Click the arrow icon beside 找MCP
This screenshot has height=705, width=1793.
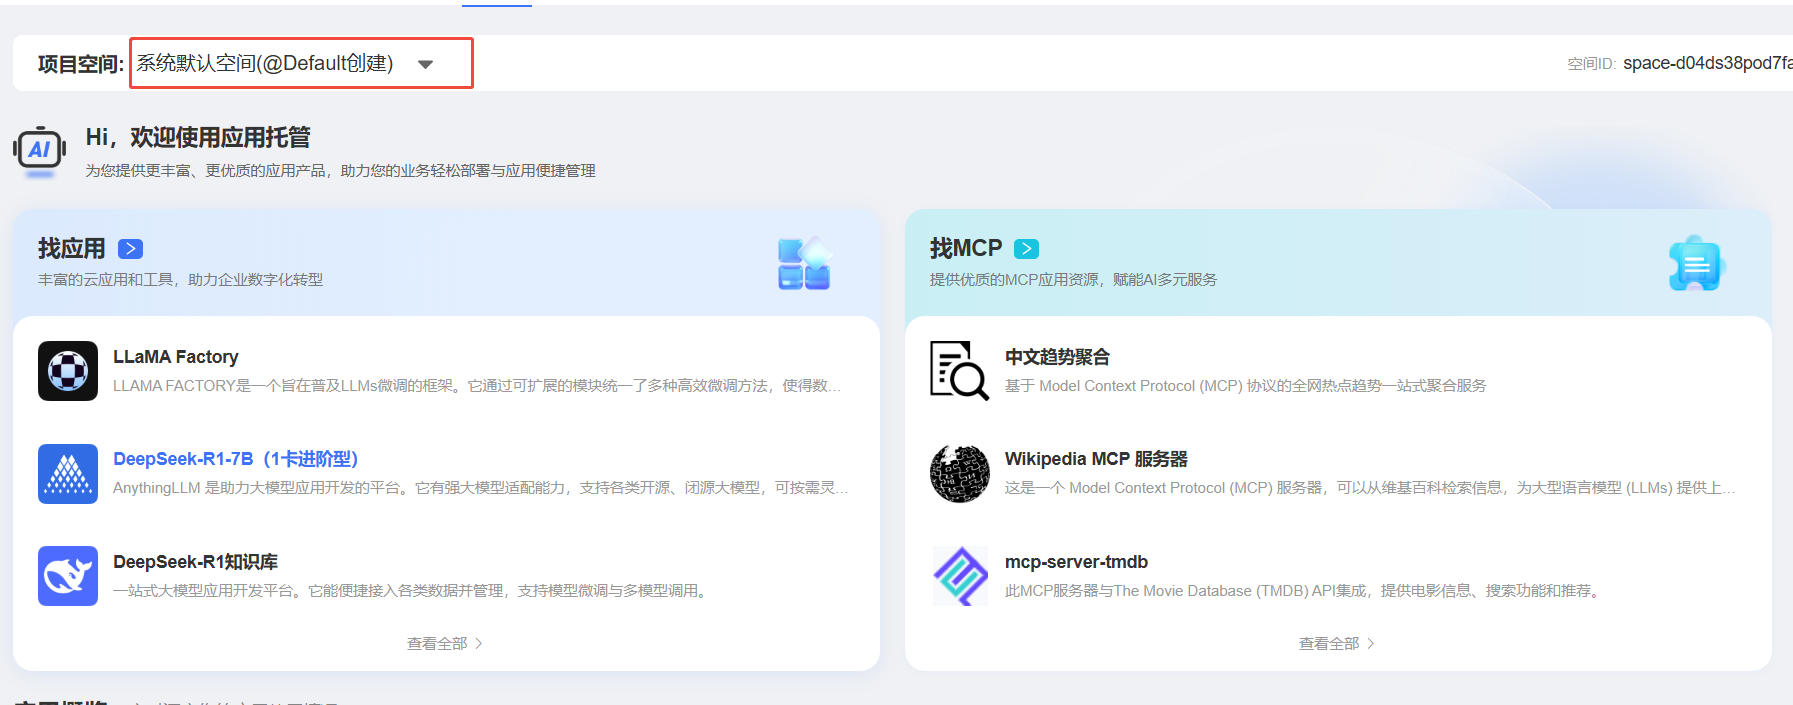pyautogui.click(x=1027, y=249)
